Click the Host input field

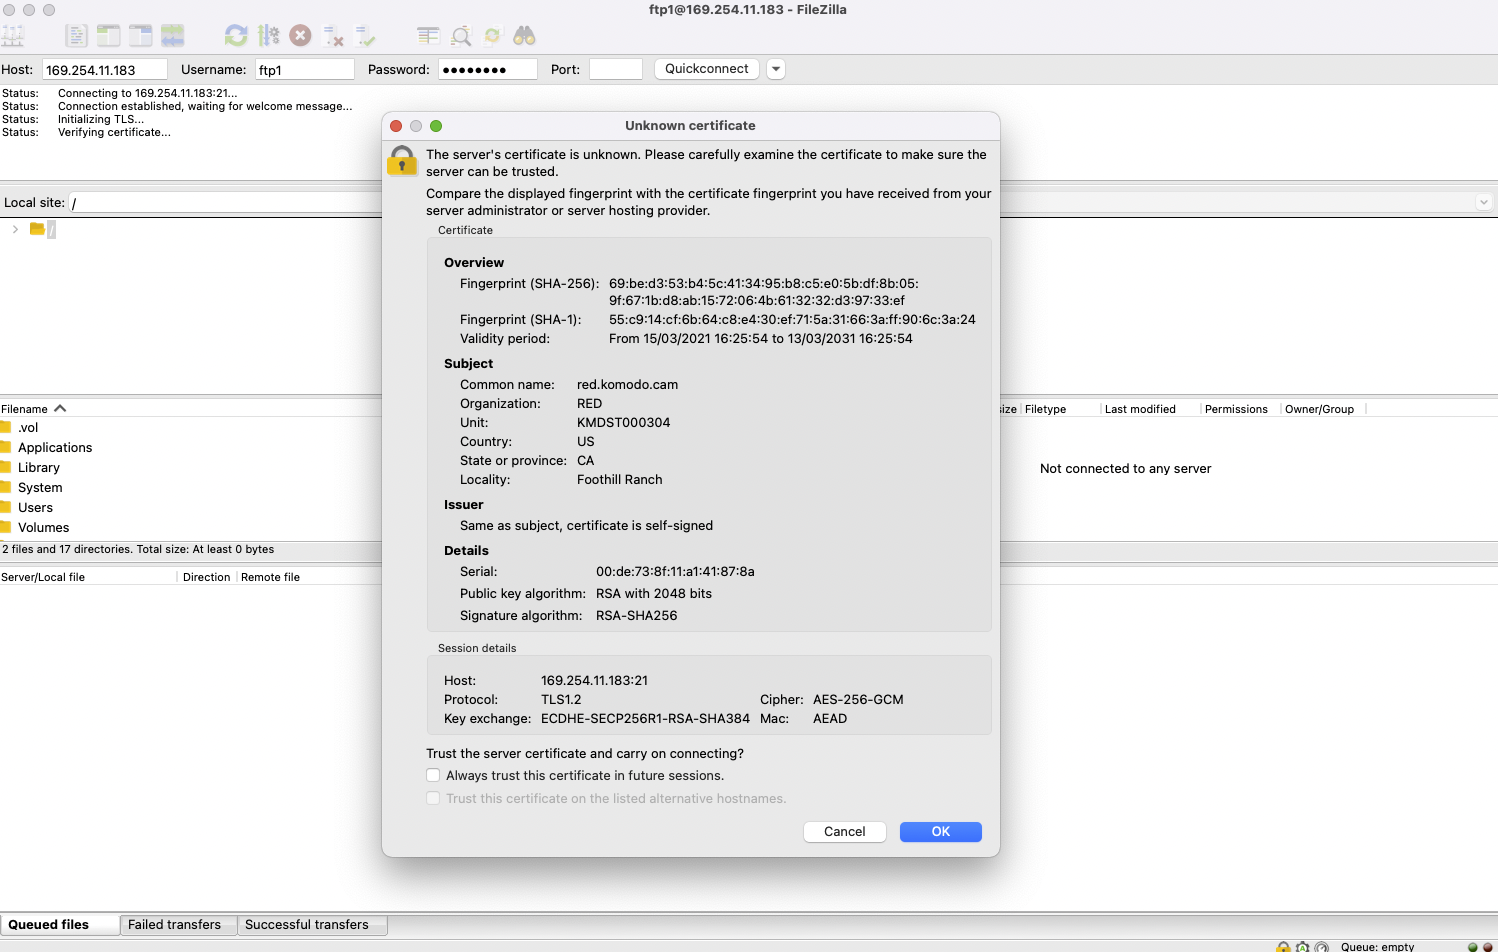[105, 70]
